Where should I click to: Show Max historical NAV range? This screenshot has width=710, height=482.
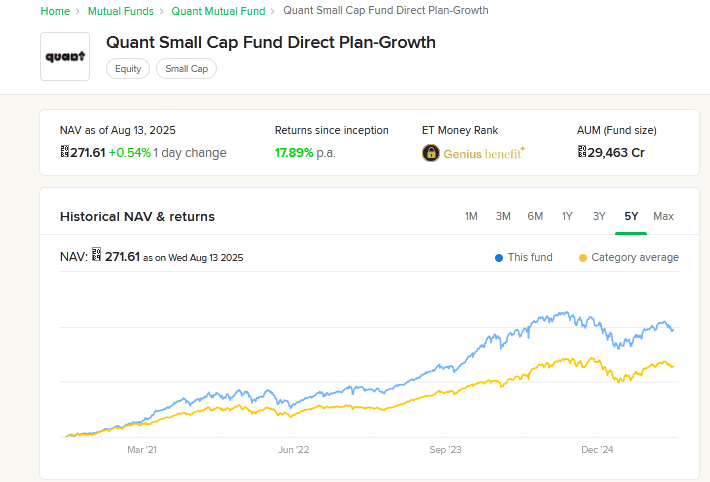(663, 216)
